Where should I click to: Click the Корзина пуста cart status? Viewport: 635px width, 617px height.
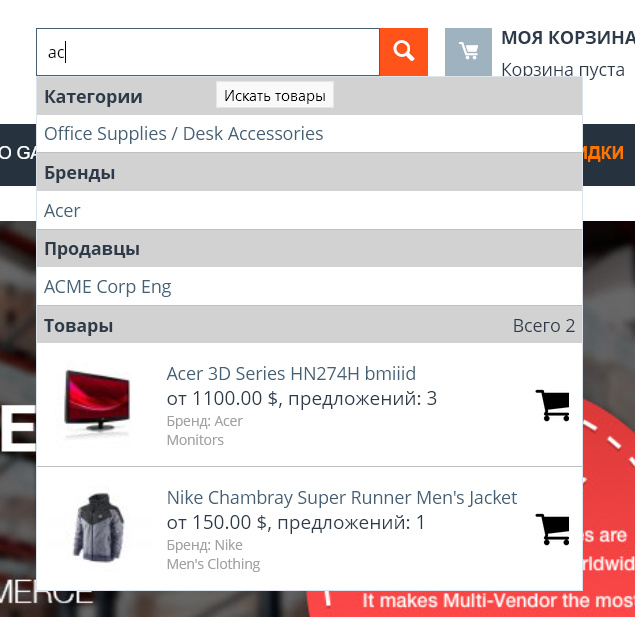pyautogui.click(x=563, y=70)
